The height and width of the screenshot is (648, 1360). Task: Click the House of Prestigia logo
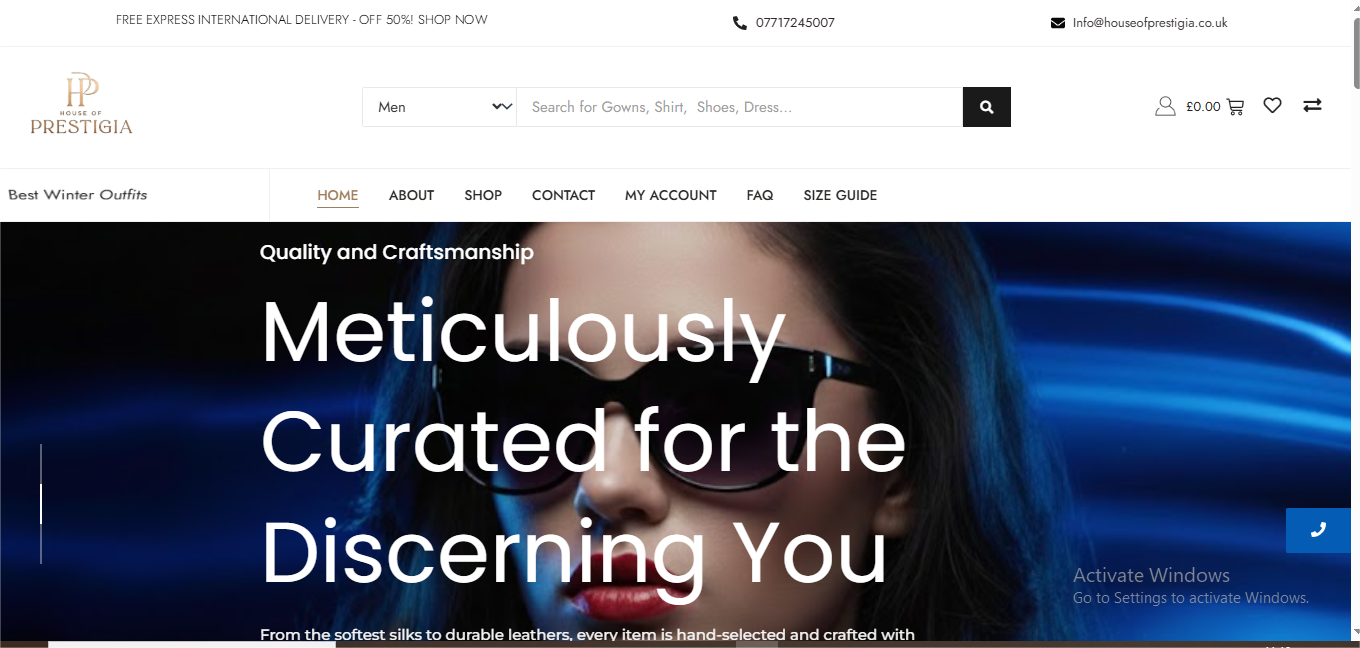pos(81,104)
